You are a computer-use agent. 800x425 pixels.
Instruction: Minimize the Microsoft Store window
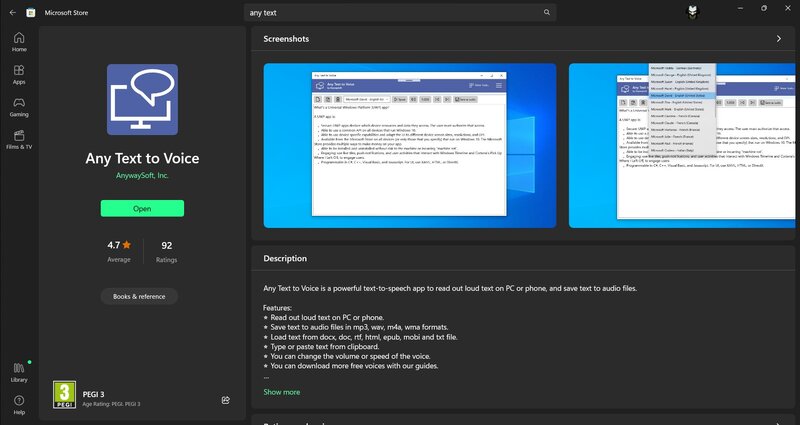[x=740, y=9]
